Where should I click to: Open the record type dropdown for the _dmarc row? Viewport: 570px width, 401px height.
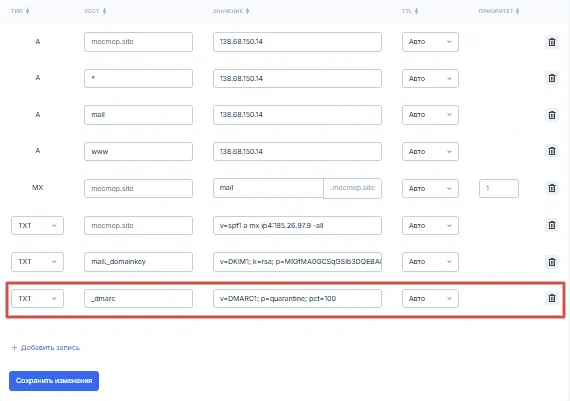point(37,298)
